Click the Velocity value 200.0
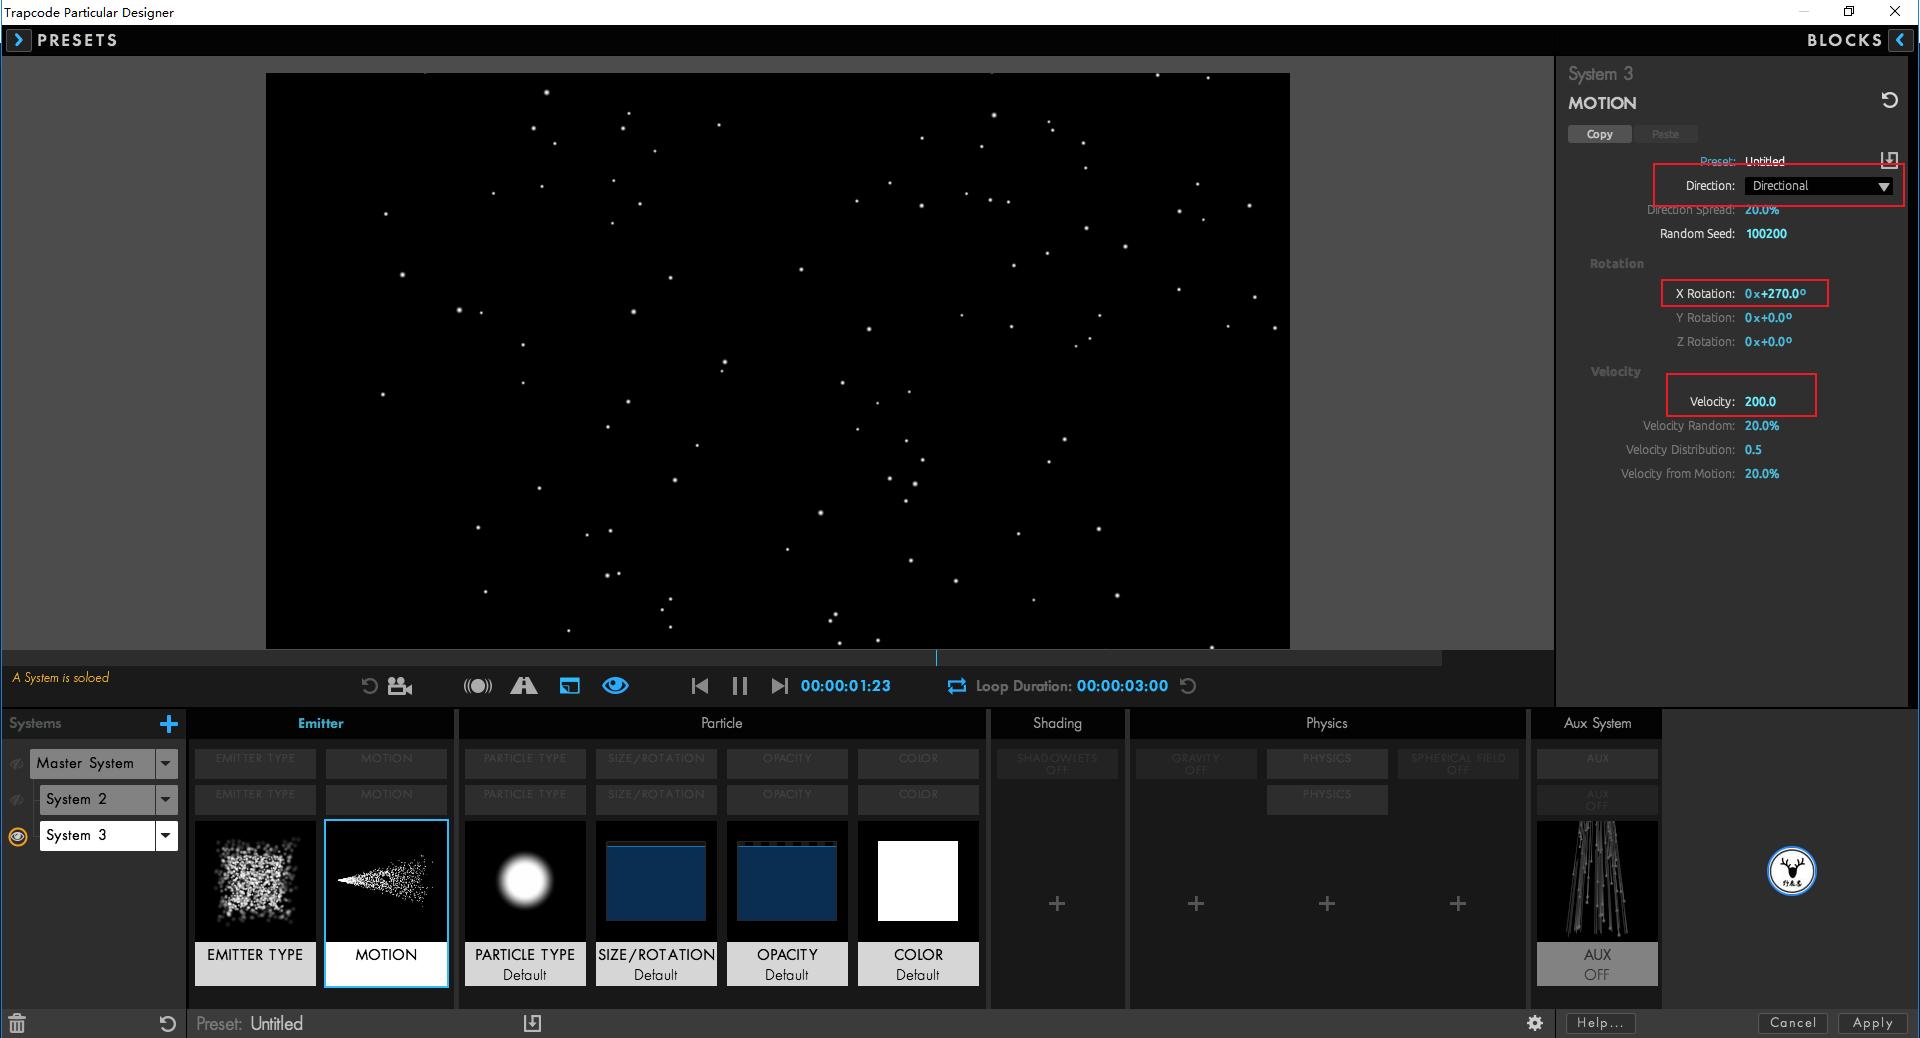 (x=1760, y=402)
